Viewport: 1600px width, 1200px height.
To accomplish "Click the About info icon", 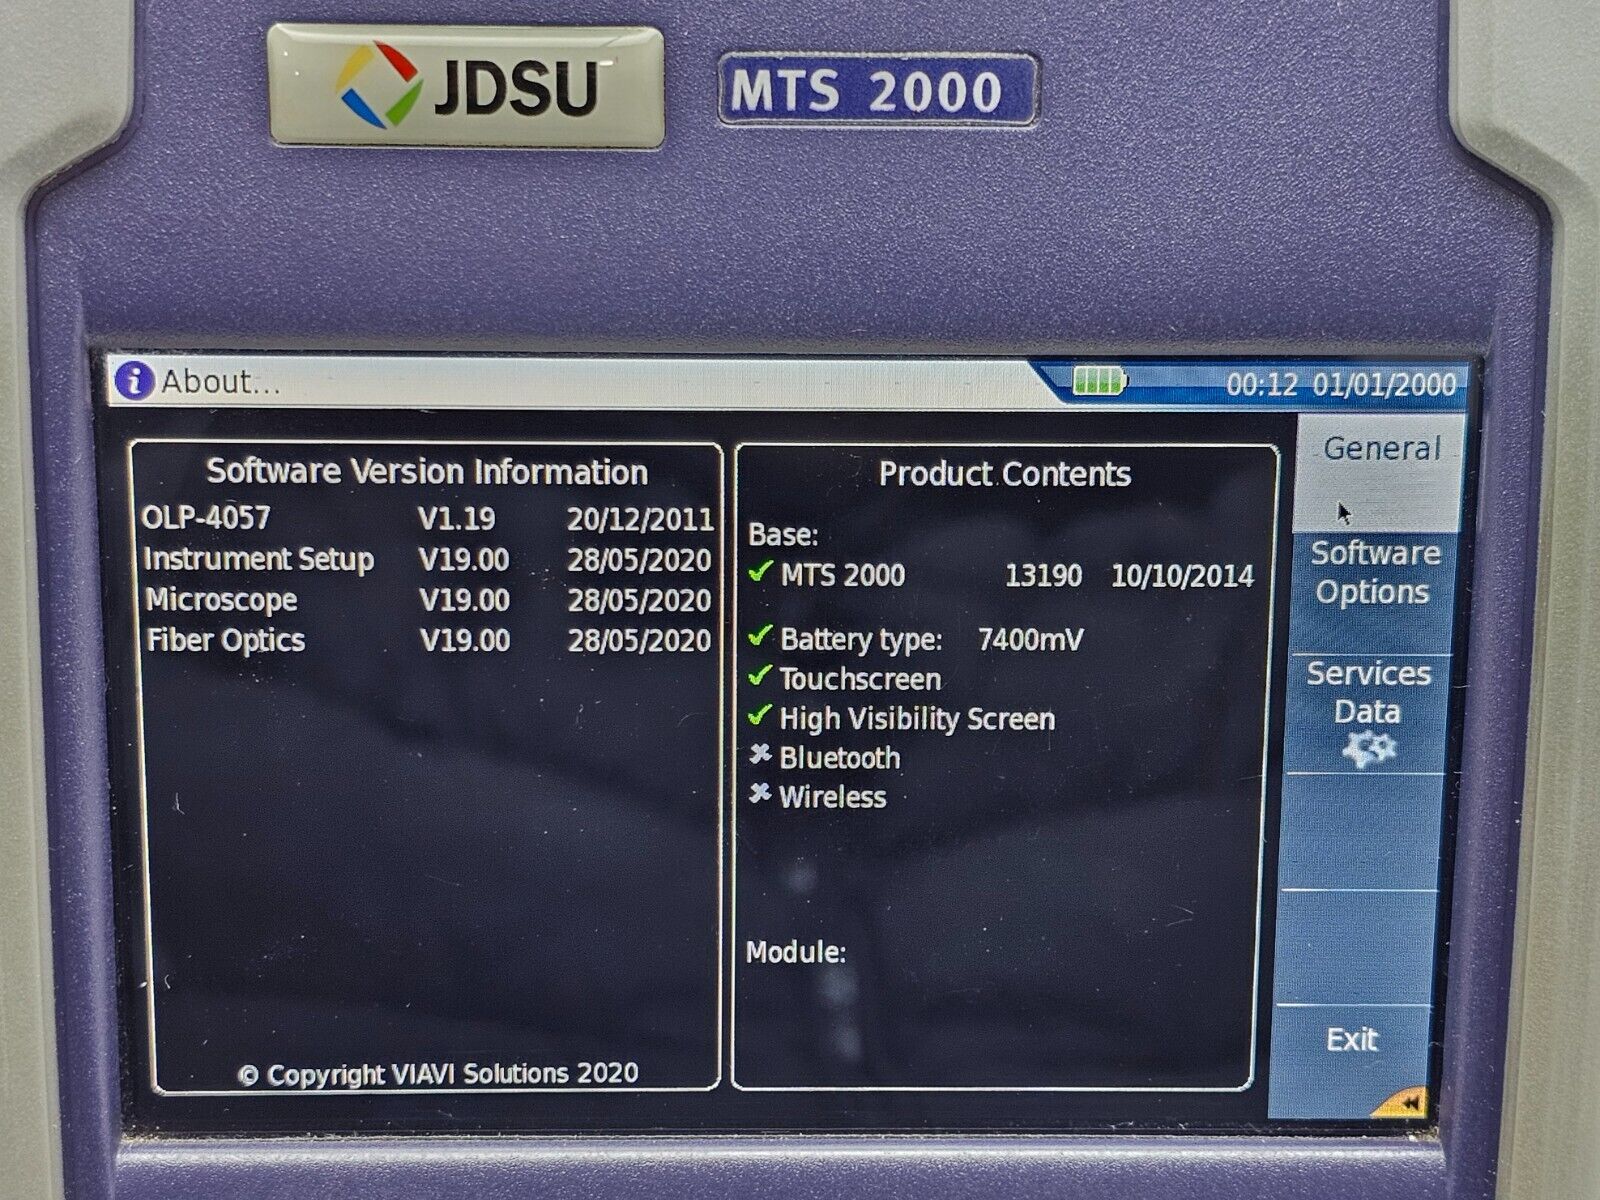I will pos(134,381).
